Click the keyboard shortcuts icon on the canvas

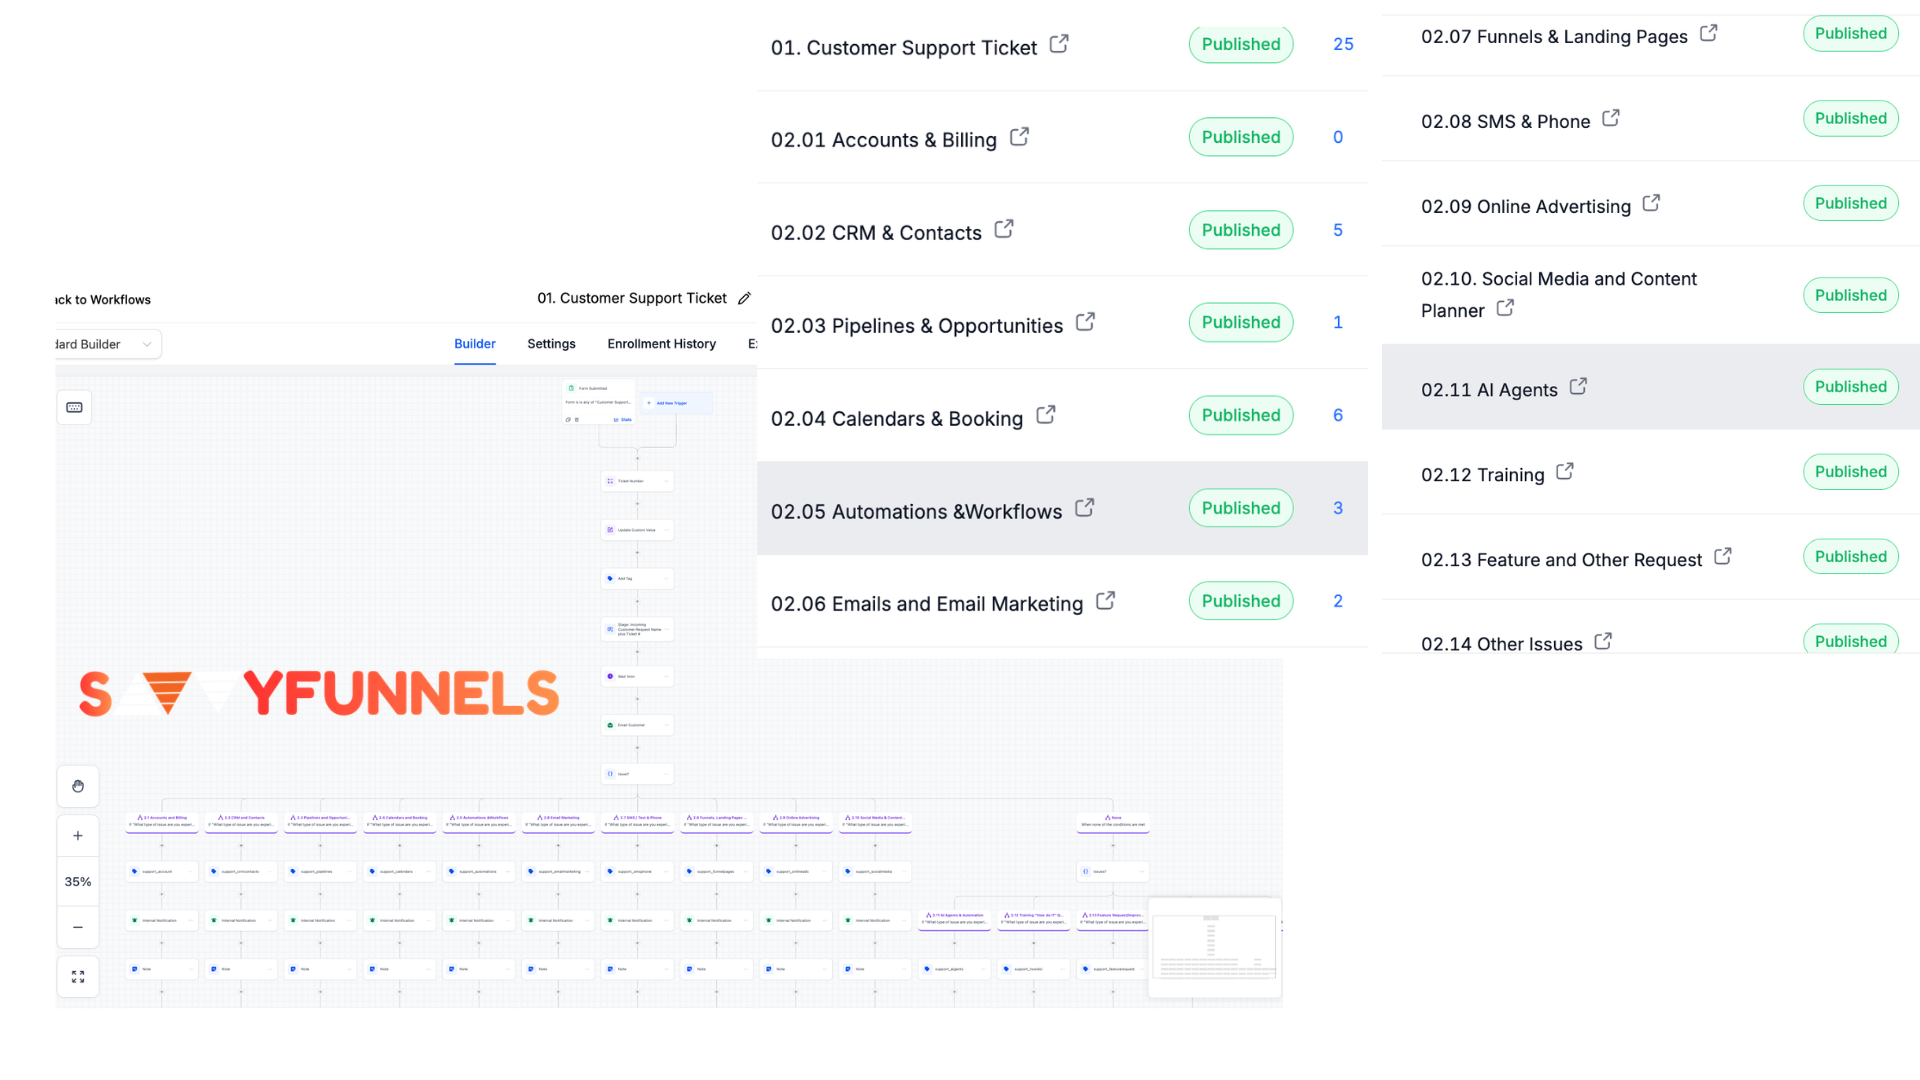74,407
